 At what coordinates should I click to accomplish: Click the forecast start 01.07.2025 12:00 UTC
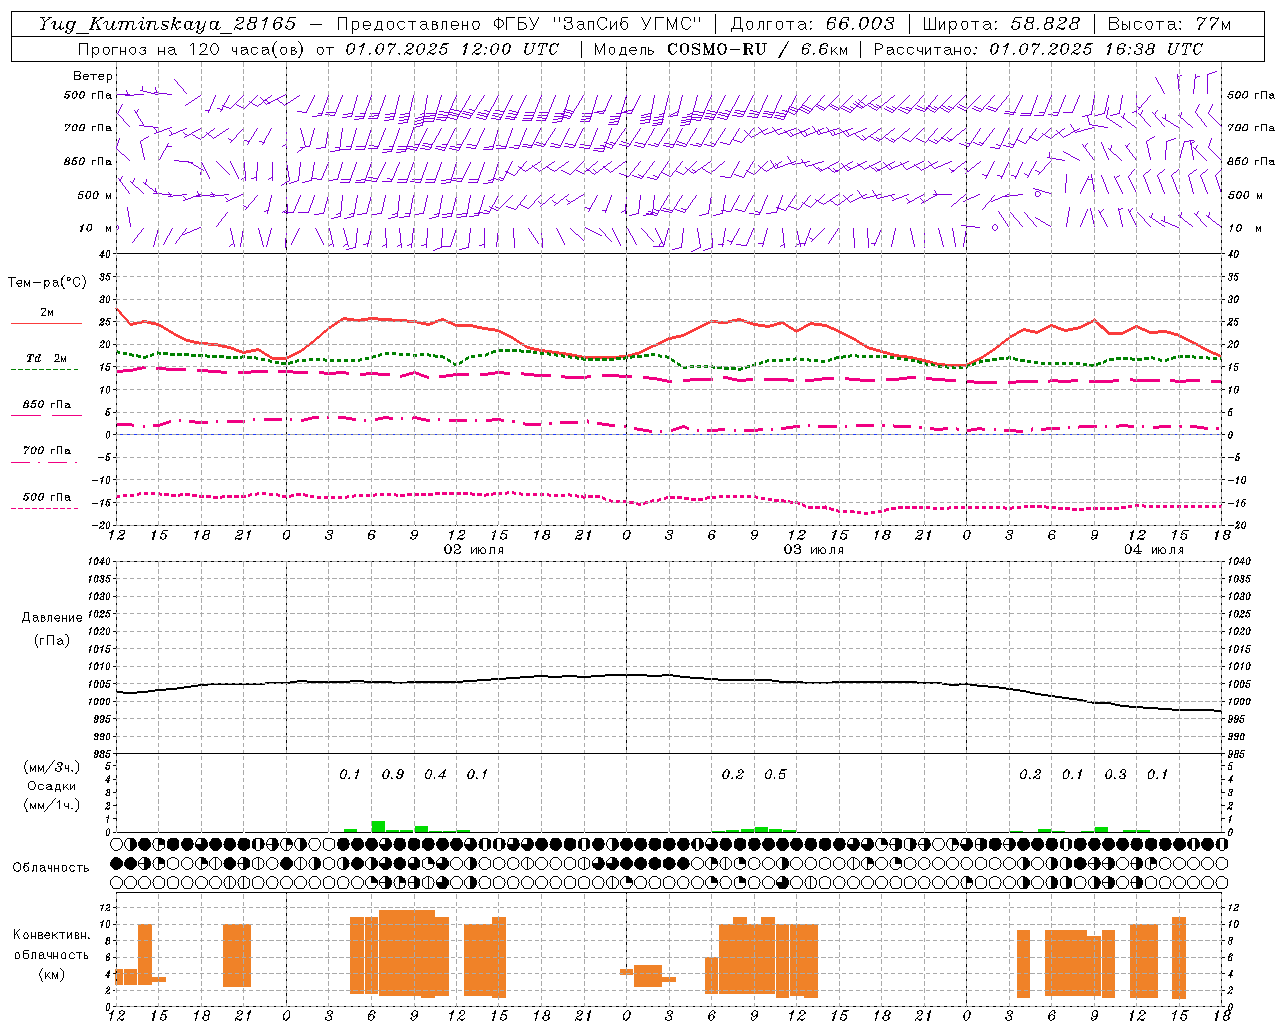click(452, 49)
